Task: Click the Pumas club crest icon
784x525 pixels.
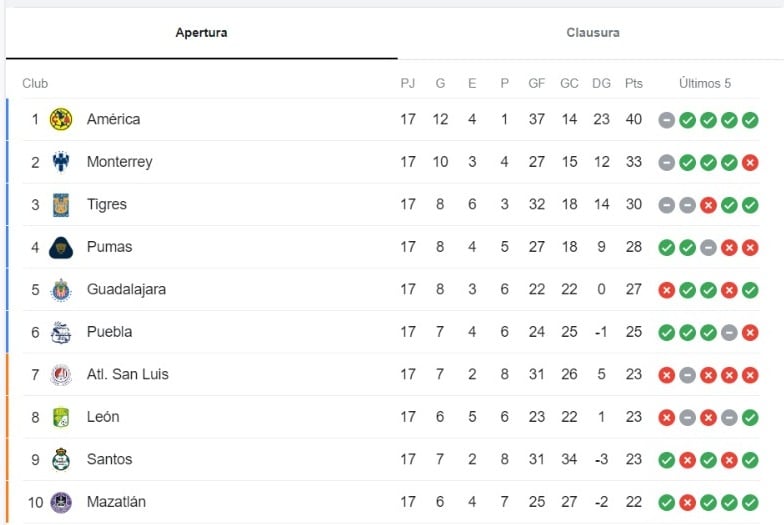Action: [61, 247]
